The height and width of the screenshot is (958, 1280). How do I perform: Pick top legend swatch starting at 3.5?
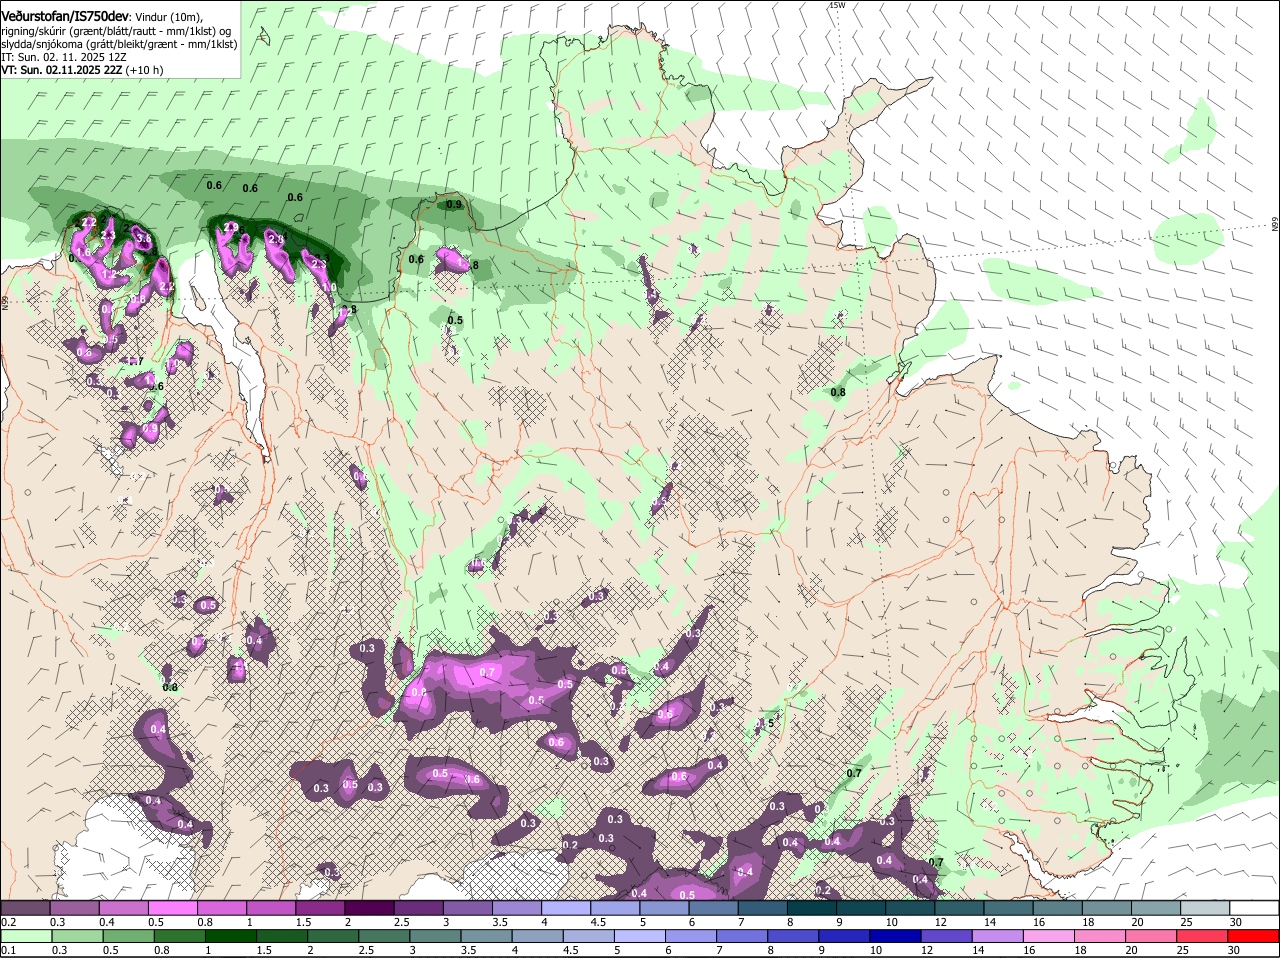[x=517, y=907]
